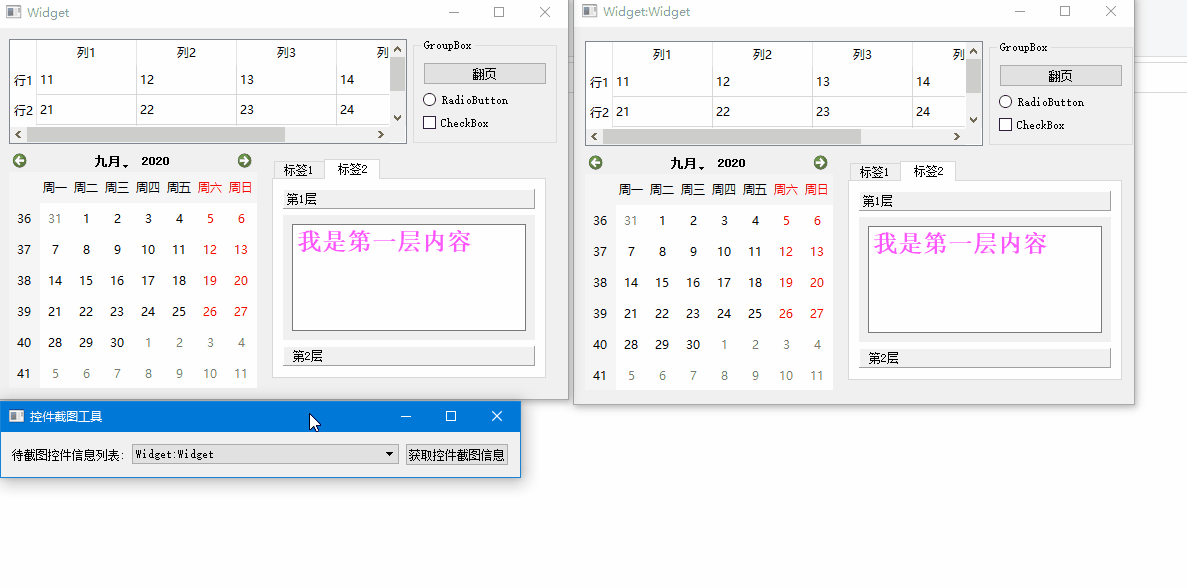
Task: Click table scroll-down arrow in Widget window
Action: click(398, 117)
